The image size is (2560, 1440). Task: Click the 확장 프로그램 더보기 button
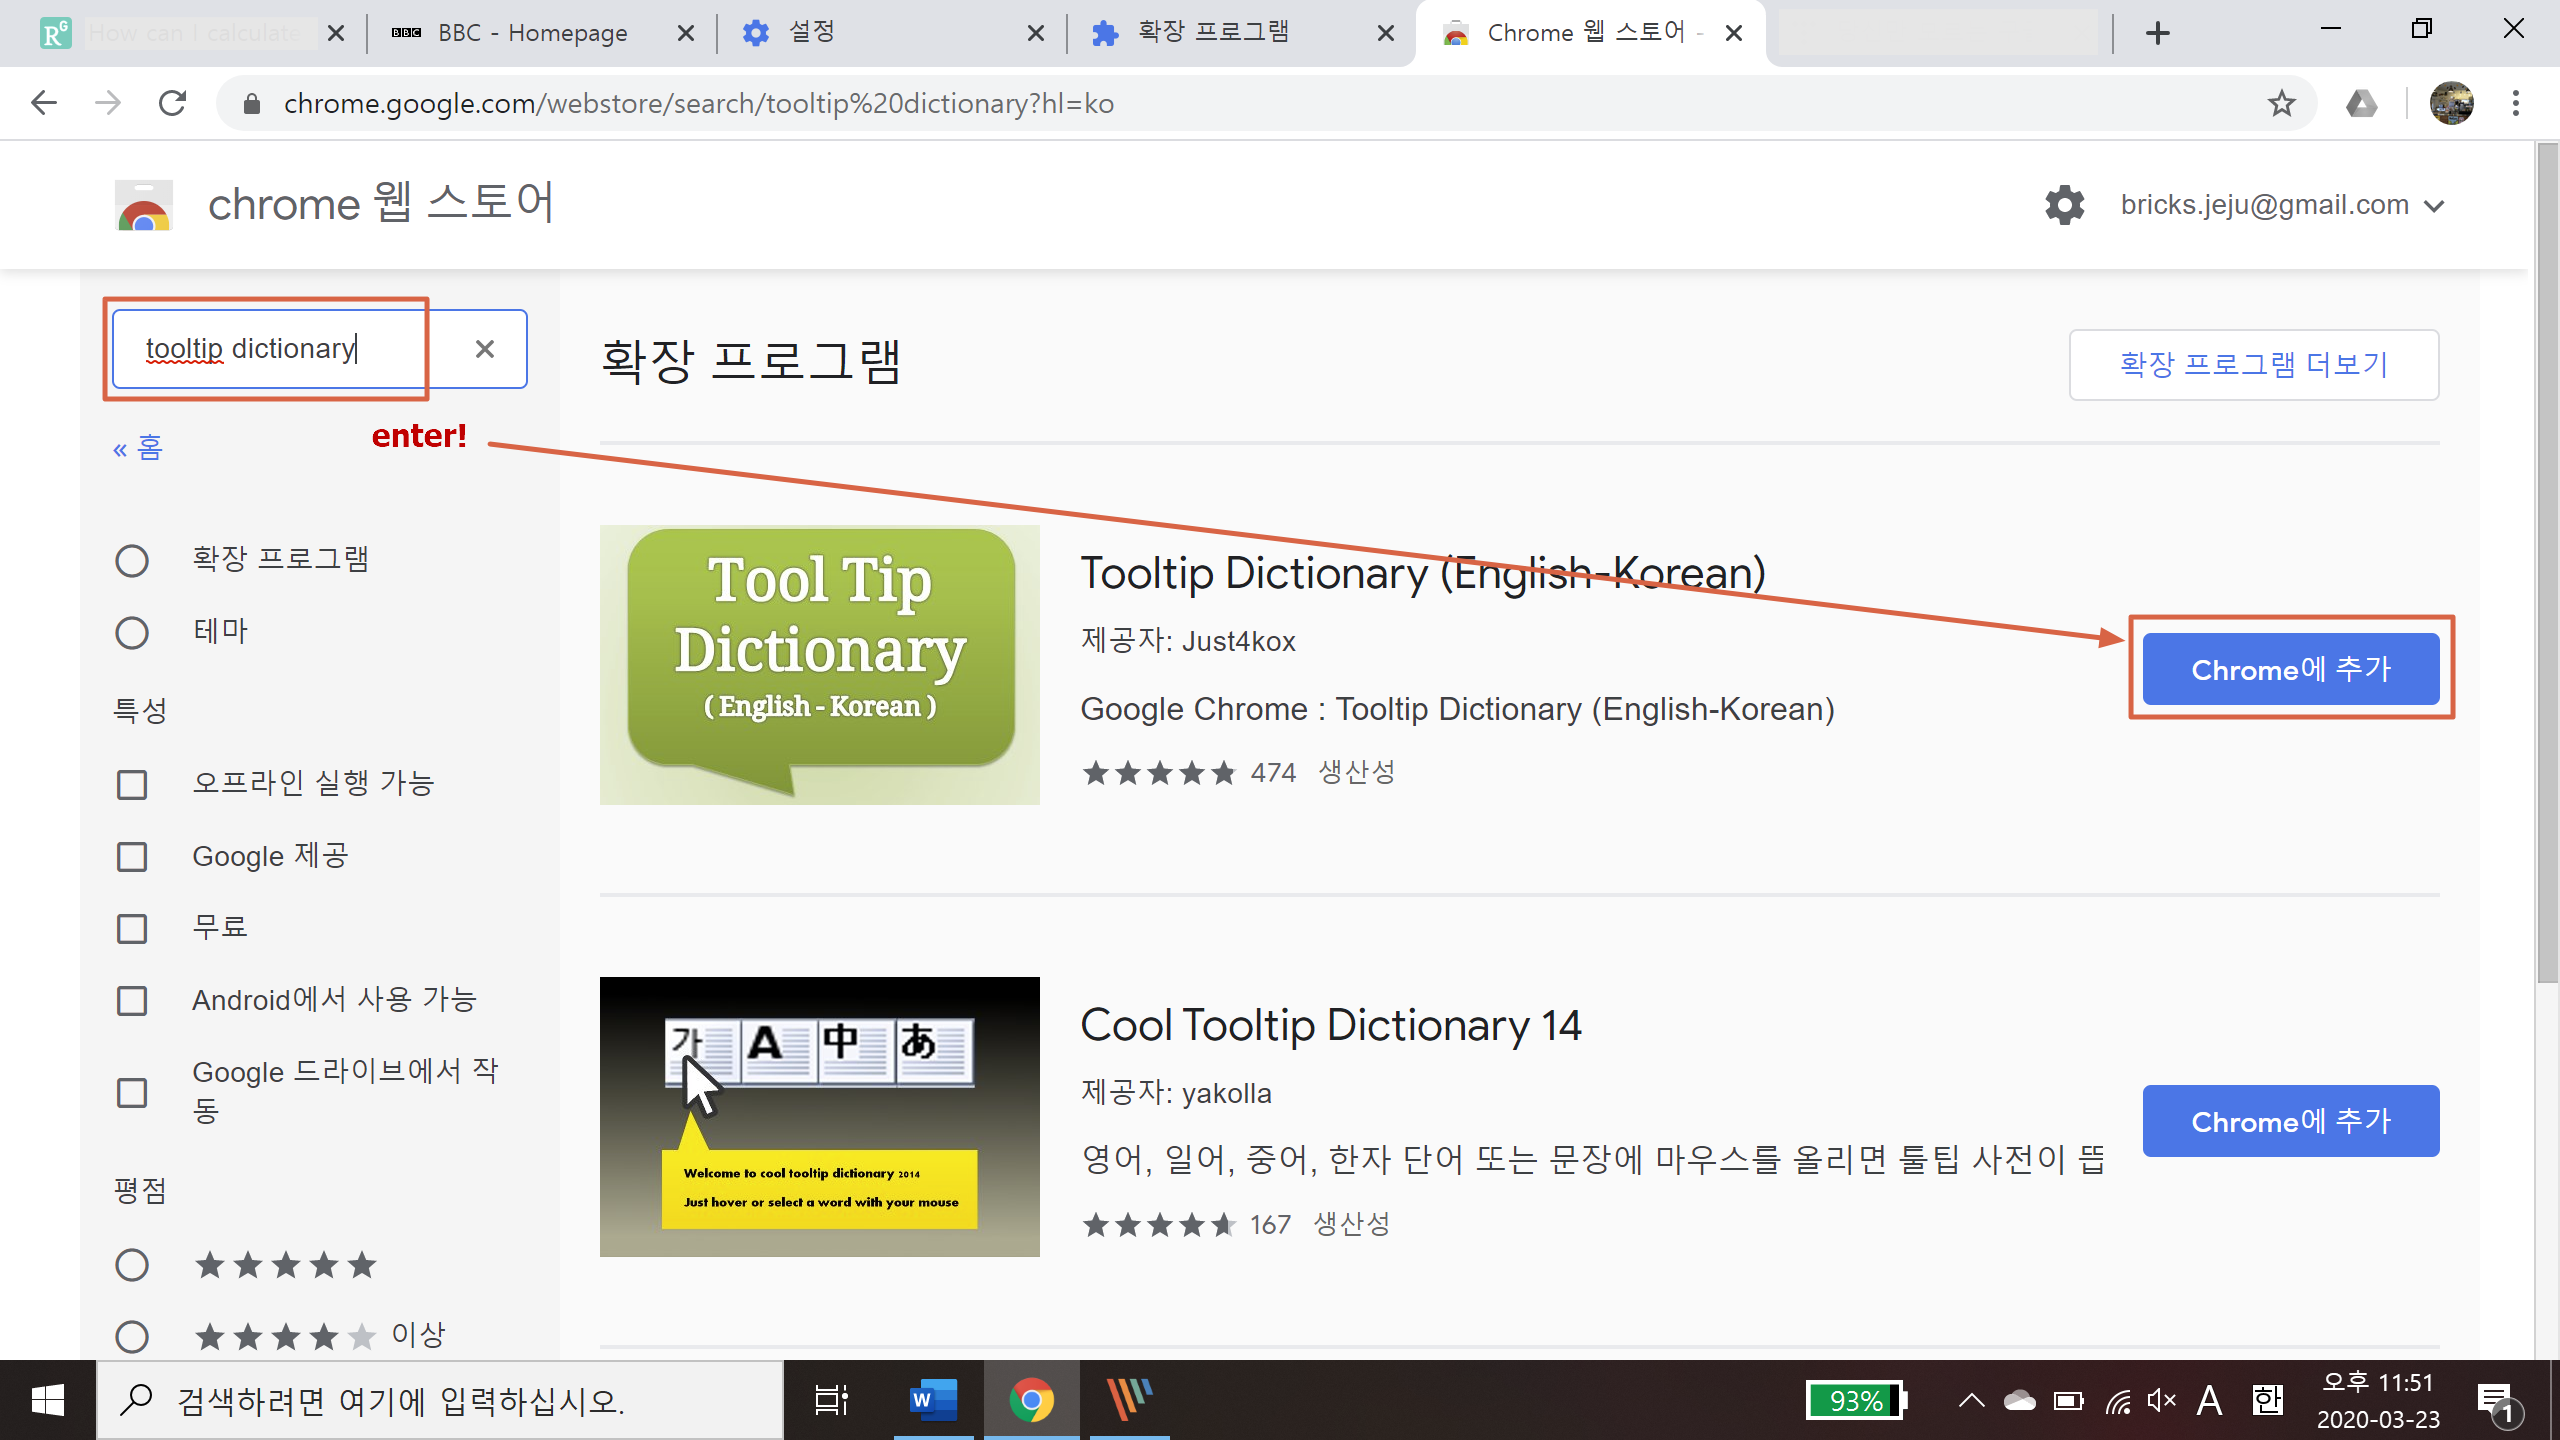2253,365
